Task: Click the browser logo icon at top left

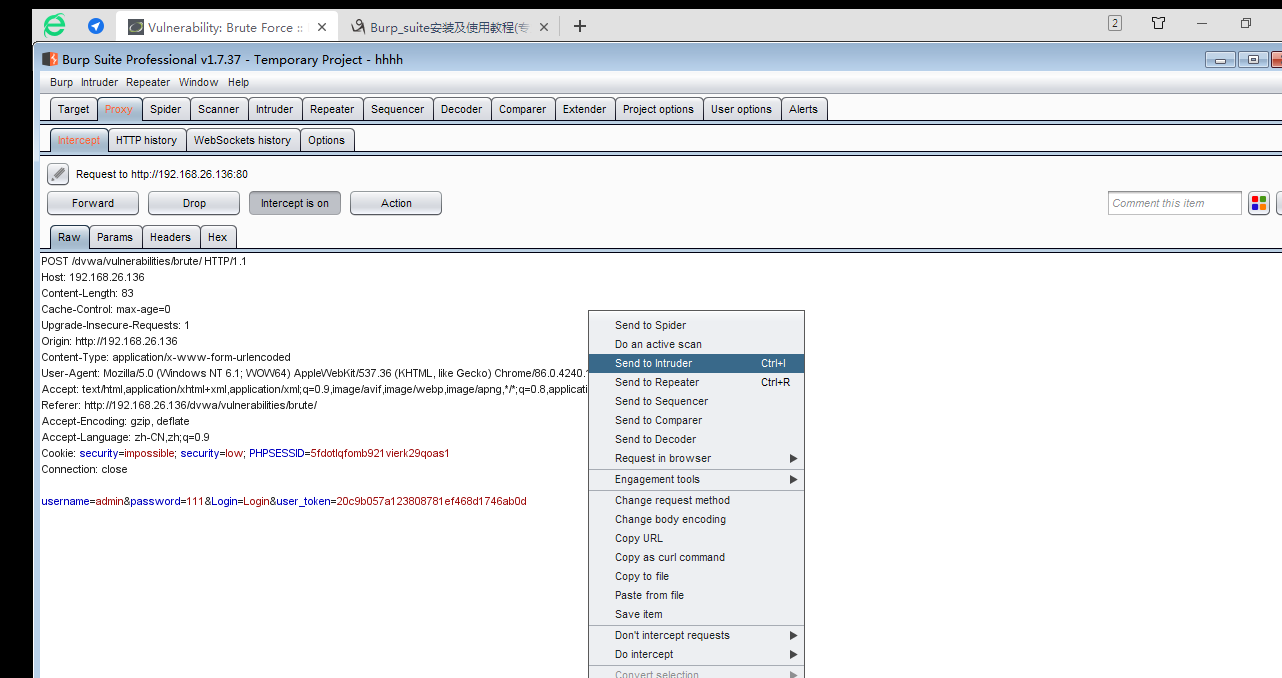Action: coord(55,26)
